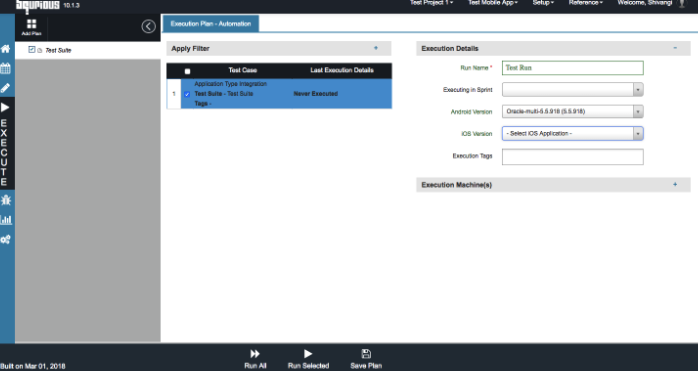This screenshot has height=371, width=698.
Task: Uncheck the Test Suite row checkbox
Action: (187, 94)
